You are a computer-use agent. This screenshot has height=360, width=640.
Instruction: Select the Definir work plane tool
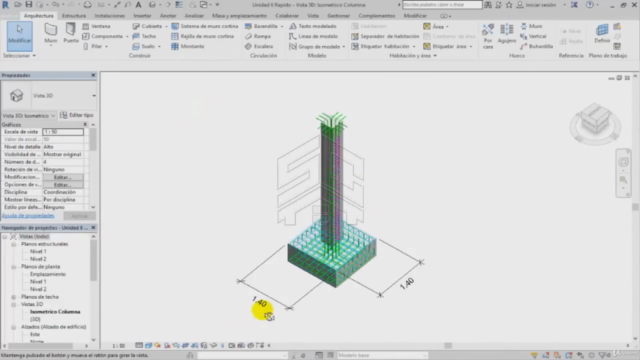pos(602,33)
